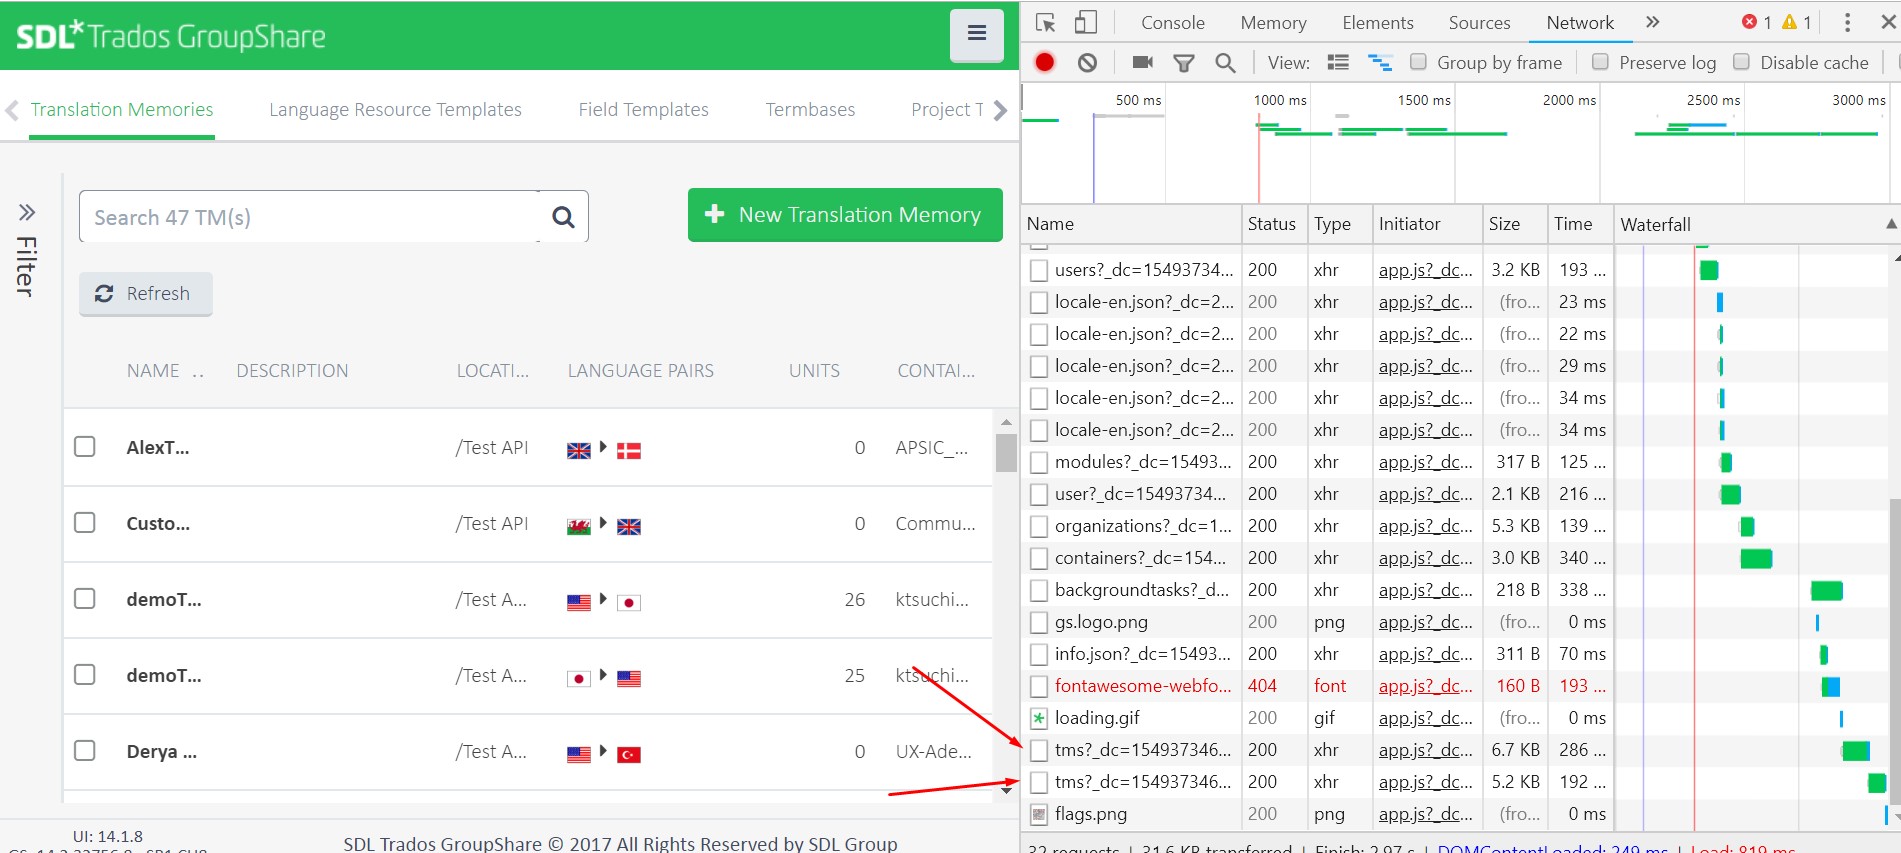Click the DESCRIPTION column header
Viewport: 1901px width, 853px height.
click(x=292, y=371)
